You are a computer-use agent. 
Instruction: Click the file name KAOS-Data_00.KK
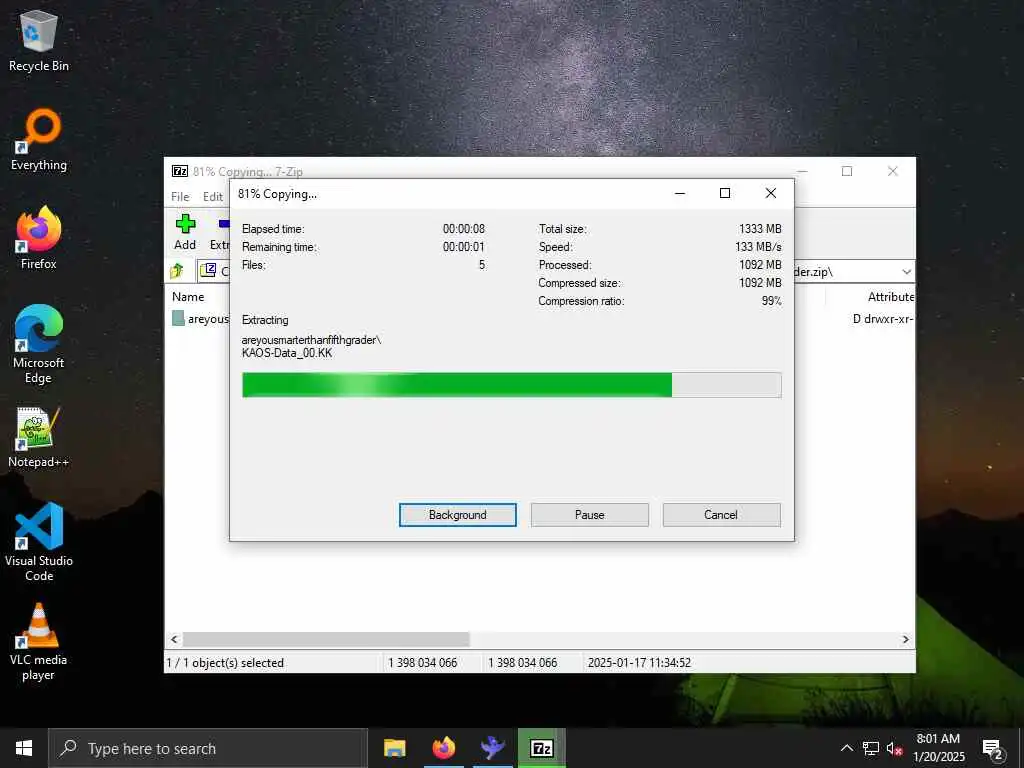tap(287, 353)
